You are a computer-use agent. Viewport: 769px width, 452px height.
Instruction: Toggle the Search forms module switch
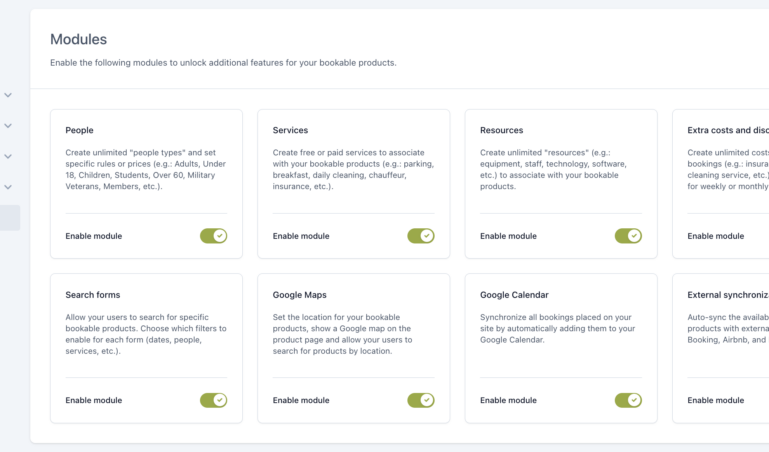[213, 400]
